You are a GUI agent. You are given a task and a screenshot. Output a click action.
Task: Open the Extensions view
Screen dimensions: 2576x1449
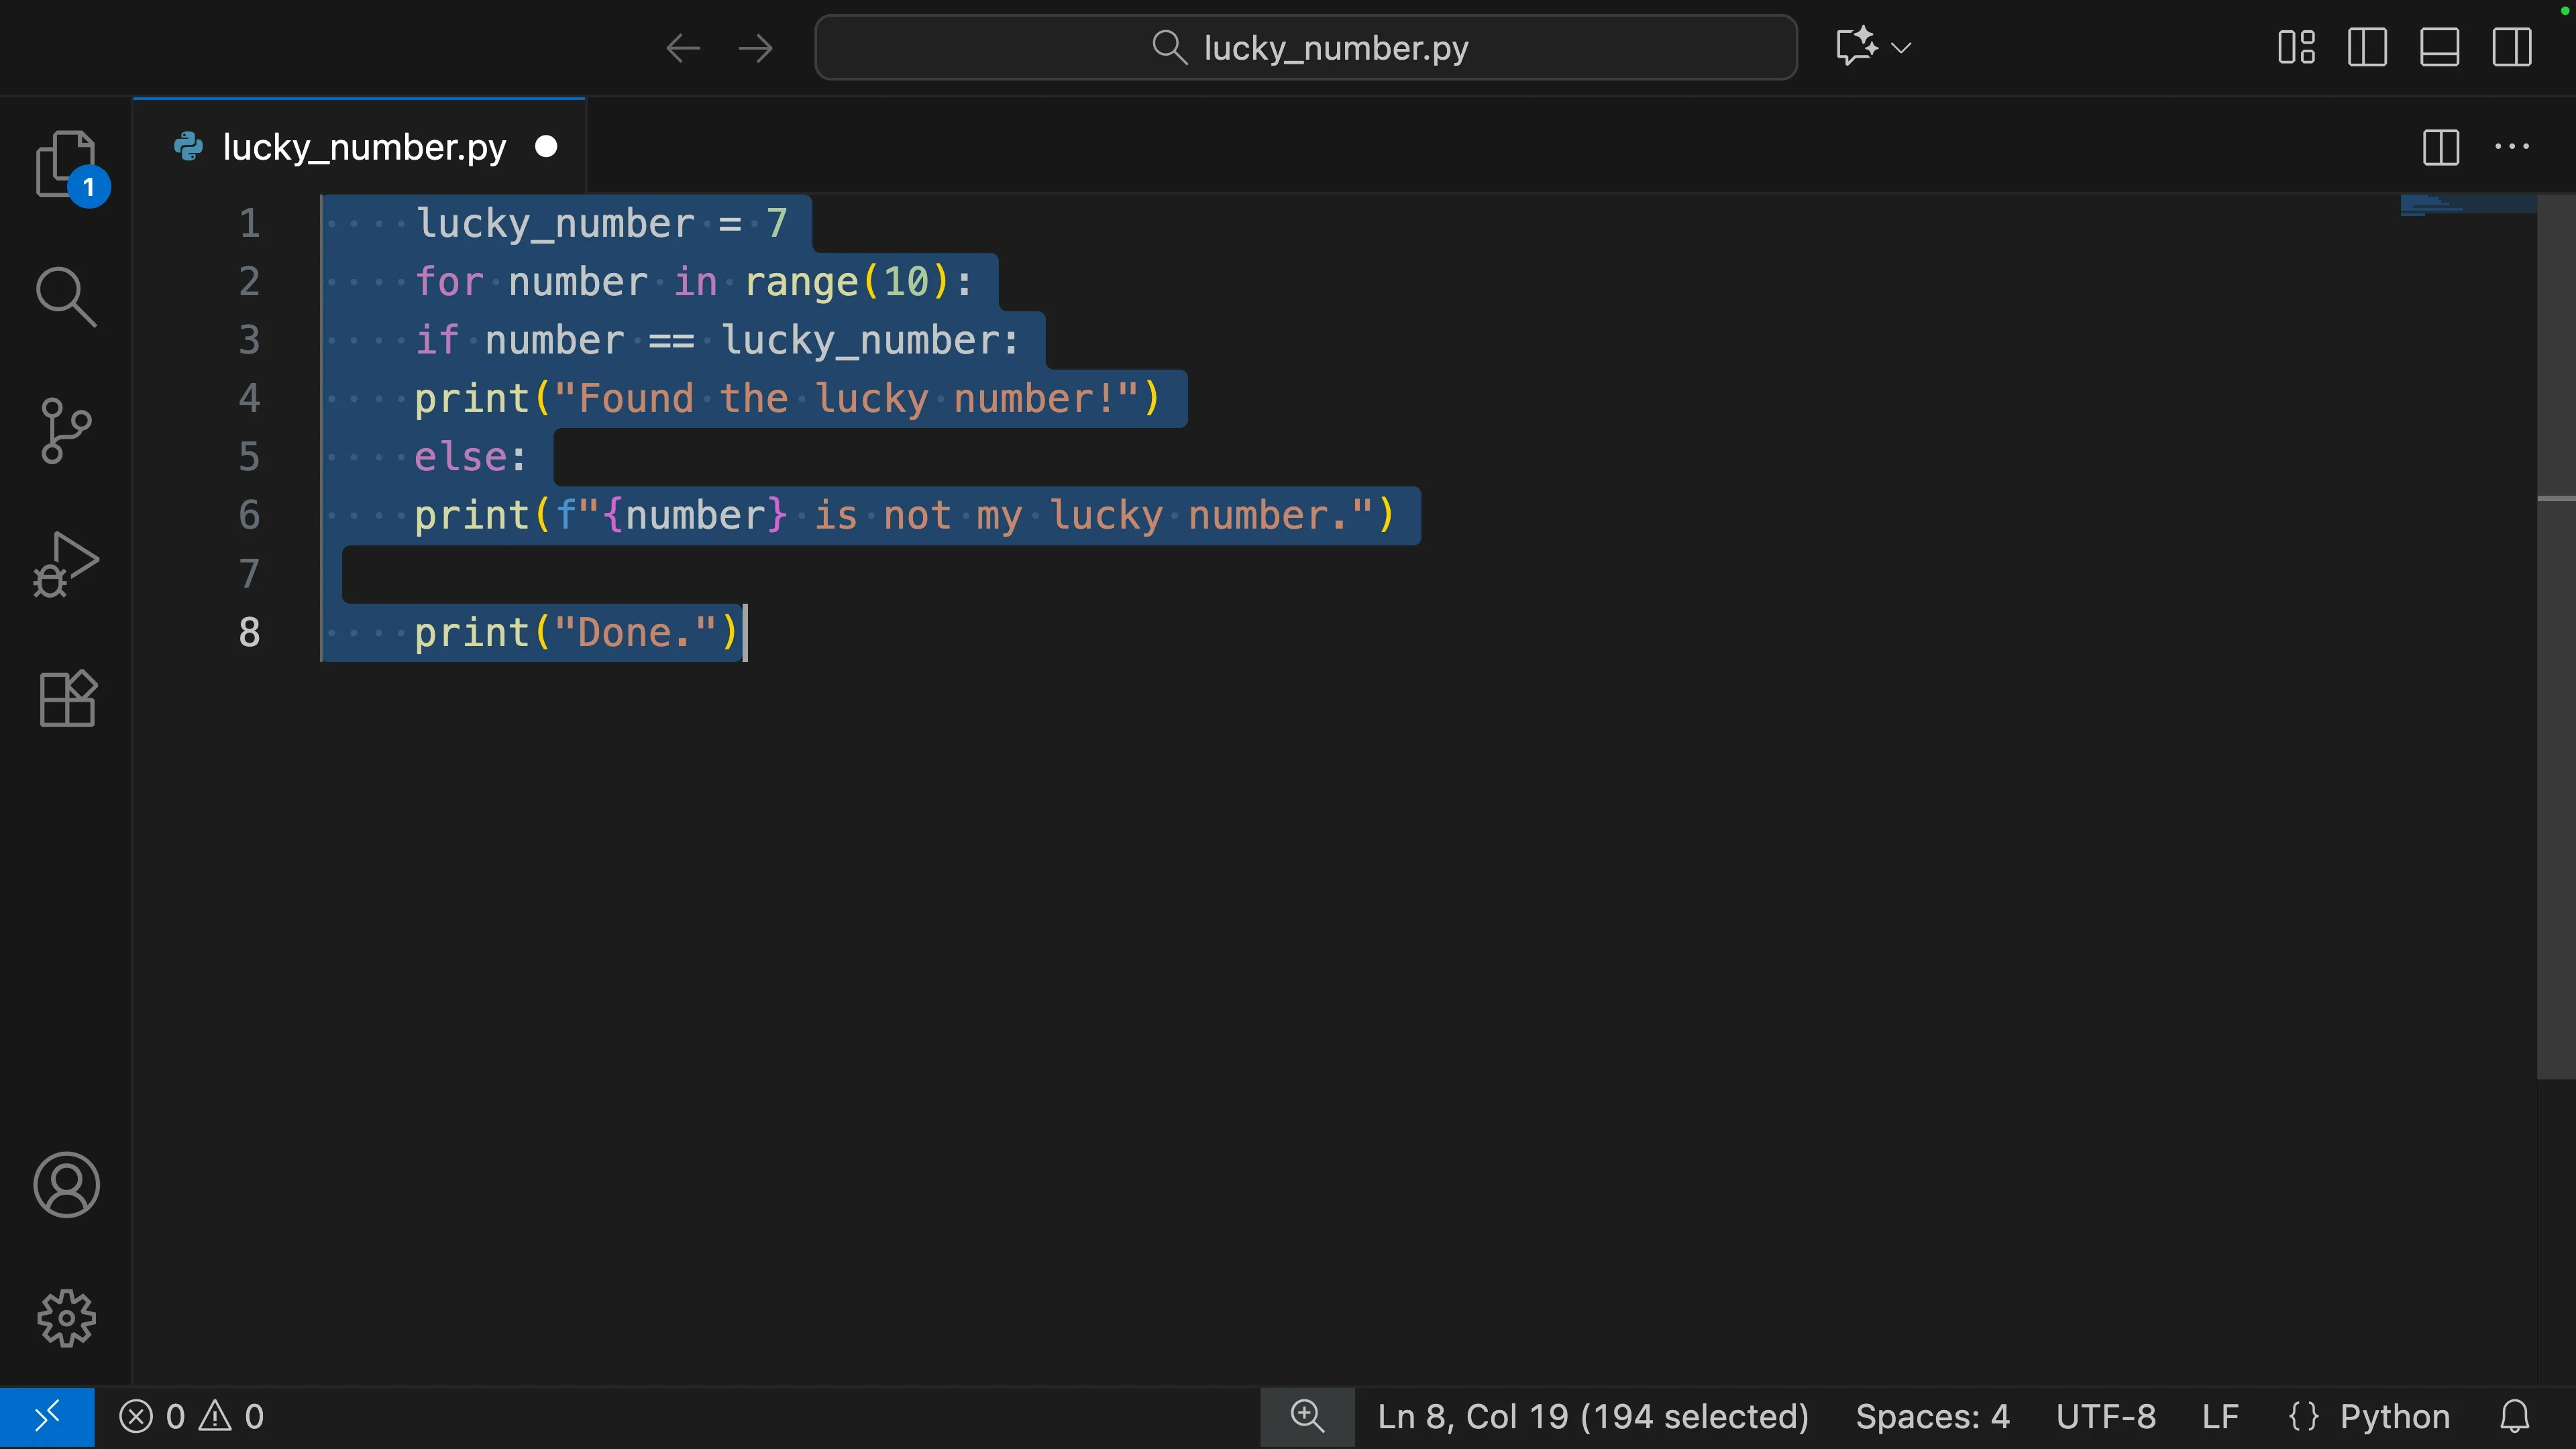66,698
